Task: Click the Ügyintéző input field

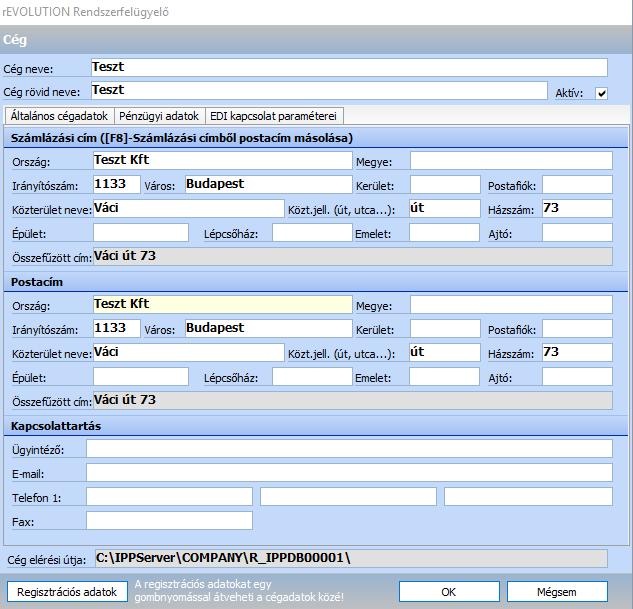Action: [x=349, y=449]
